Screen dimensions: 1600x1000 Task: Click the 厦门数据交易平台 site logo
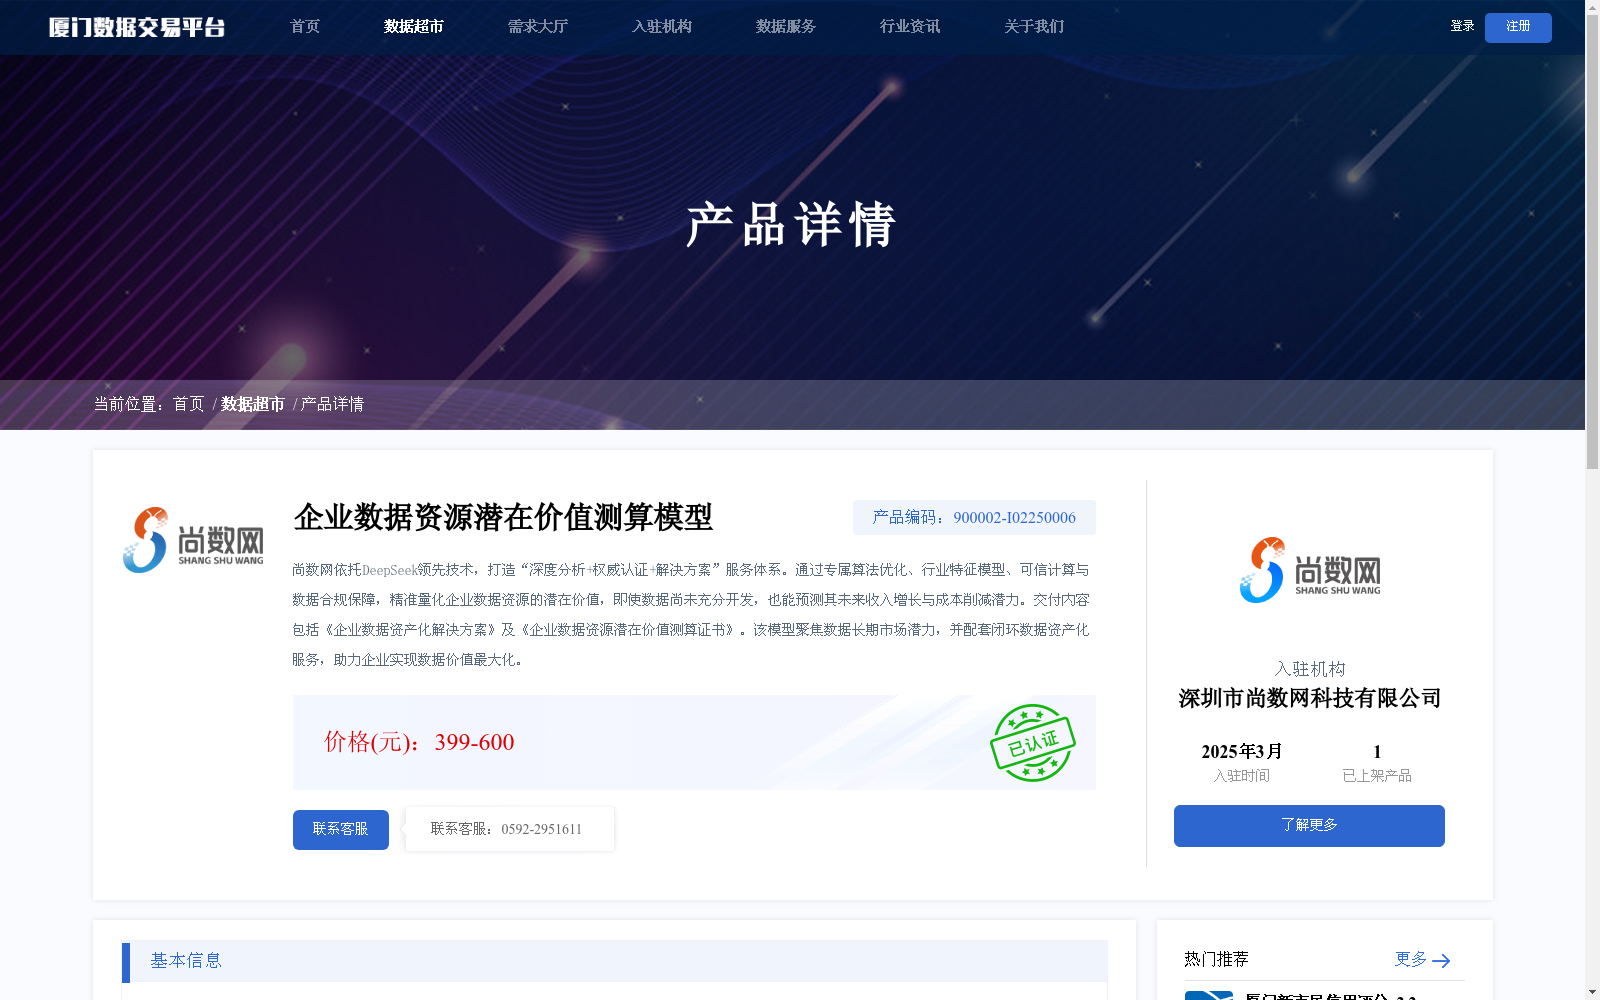pyautogui.click(x=137, y=27)
